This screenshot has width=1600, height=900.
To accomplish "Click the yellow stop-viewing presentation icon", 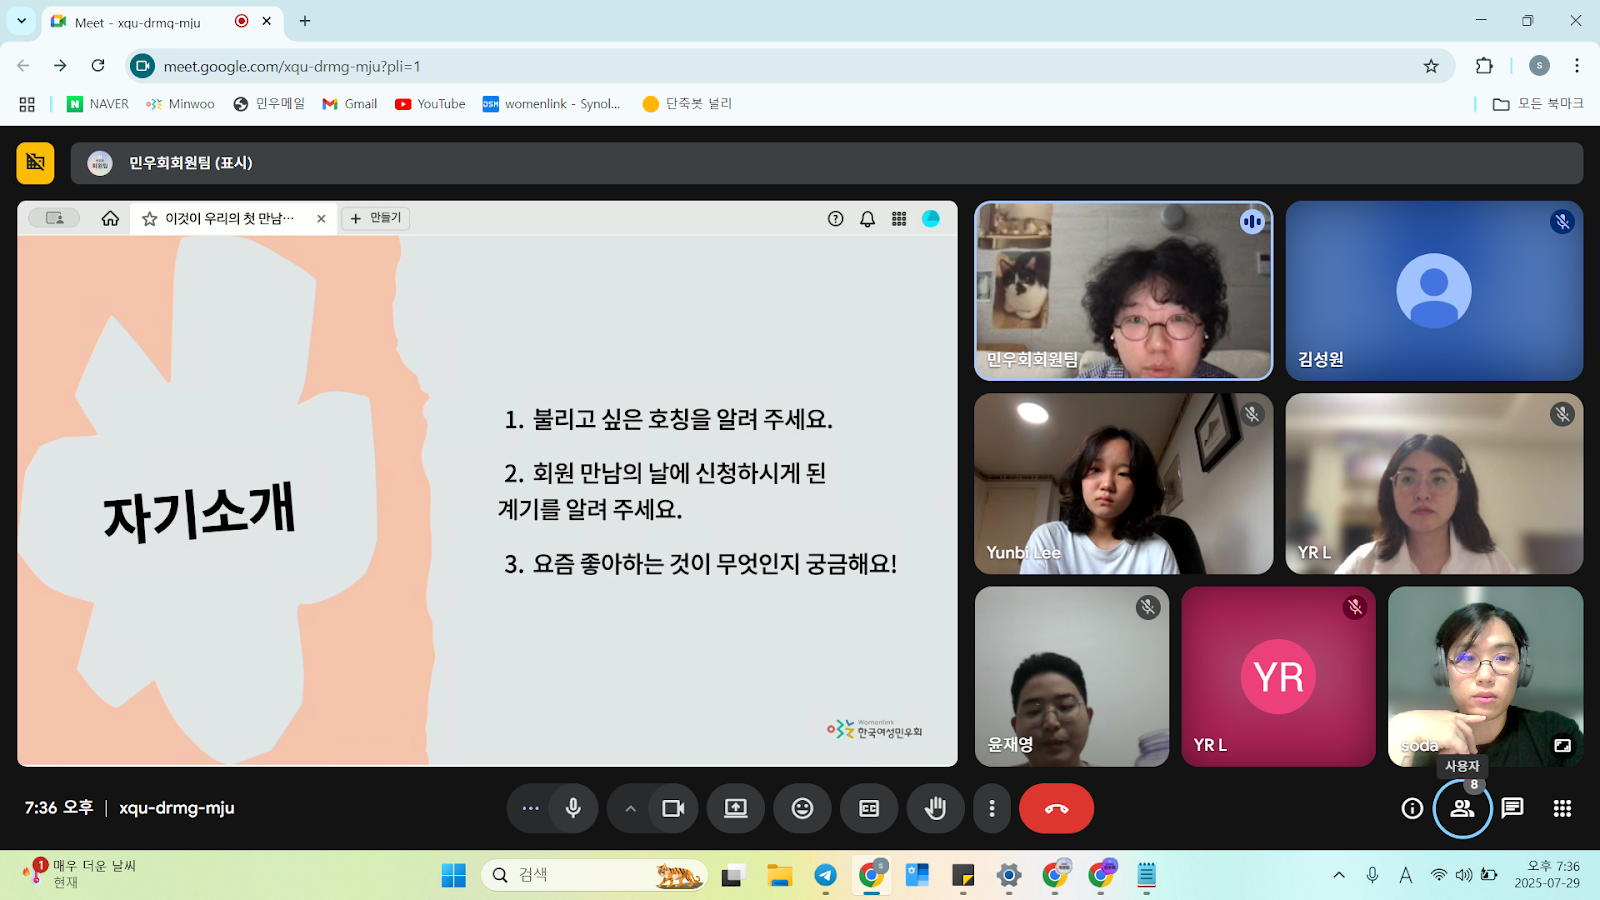I will 35,163.
